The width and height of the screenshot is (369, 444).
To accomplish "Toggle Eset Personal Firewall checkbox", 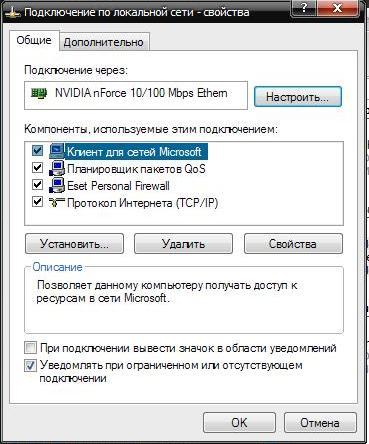I will 37,185.
